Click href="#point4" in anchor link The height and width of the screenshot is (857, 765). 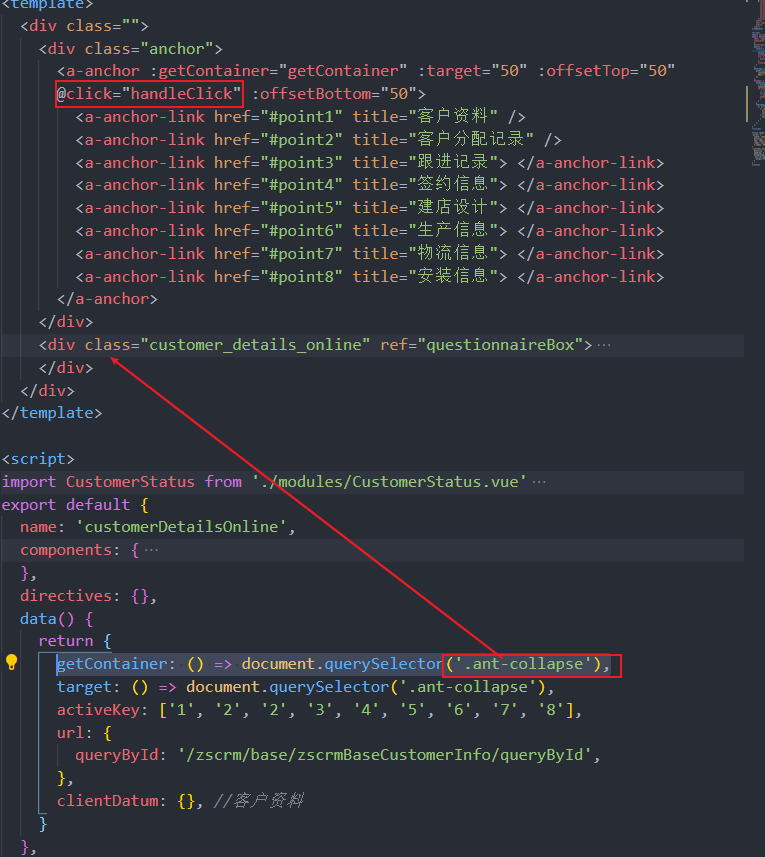coord(278,185)
